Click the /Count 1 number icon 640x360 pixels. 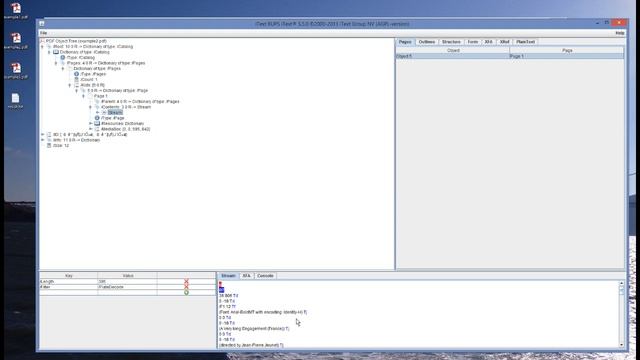pos(76,80)
